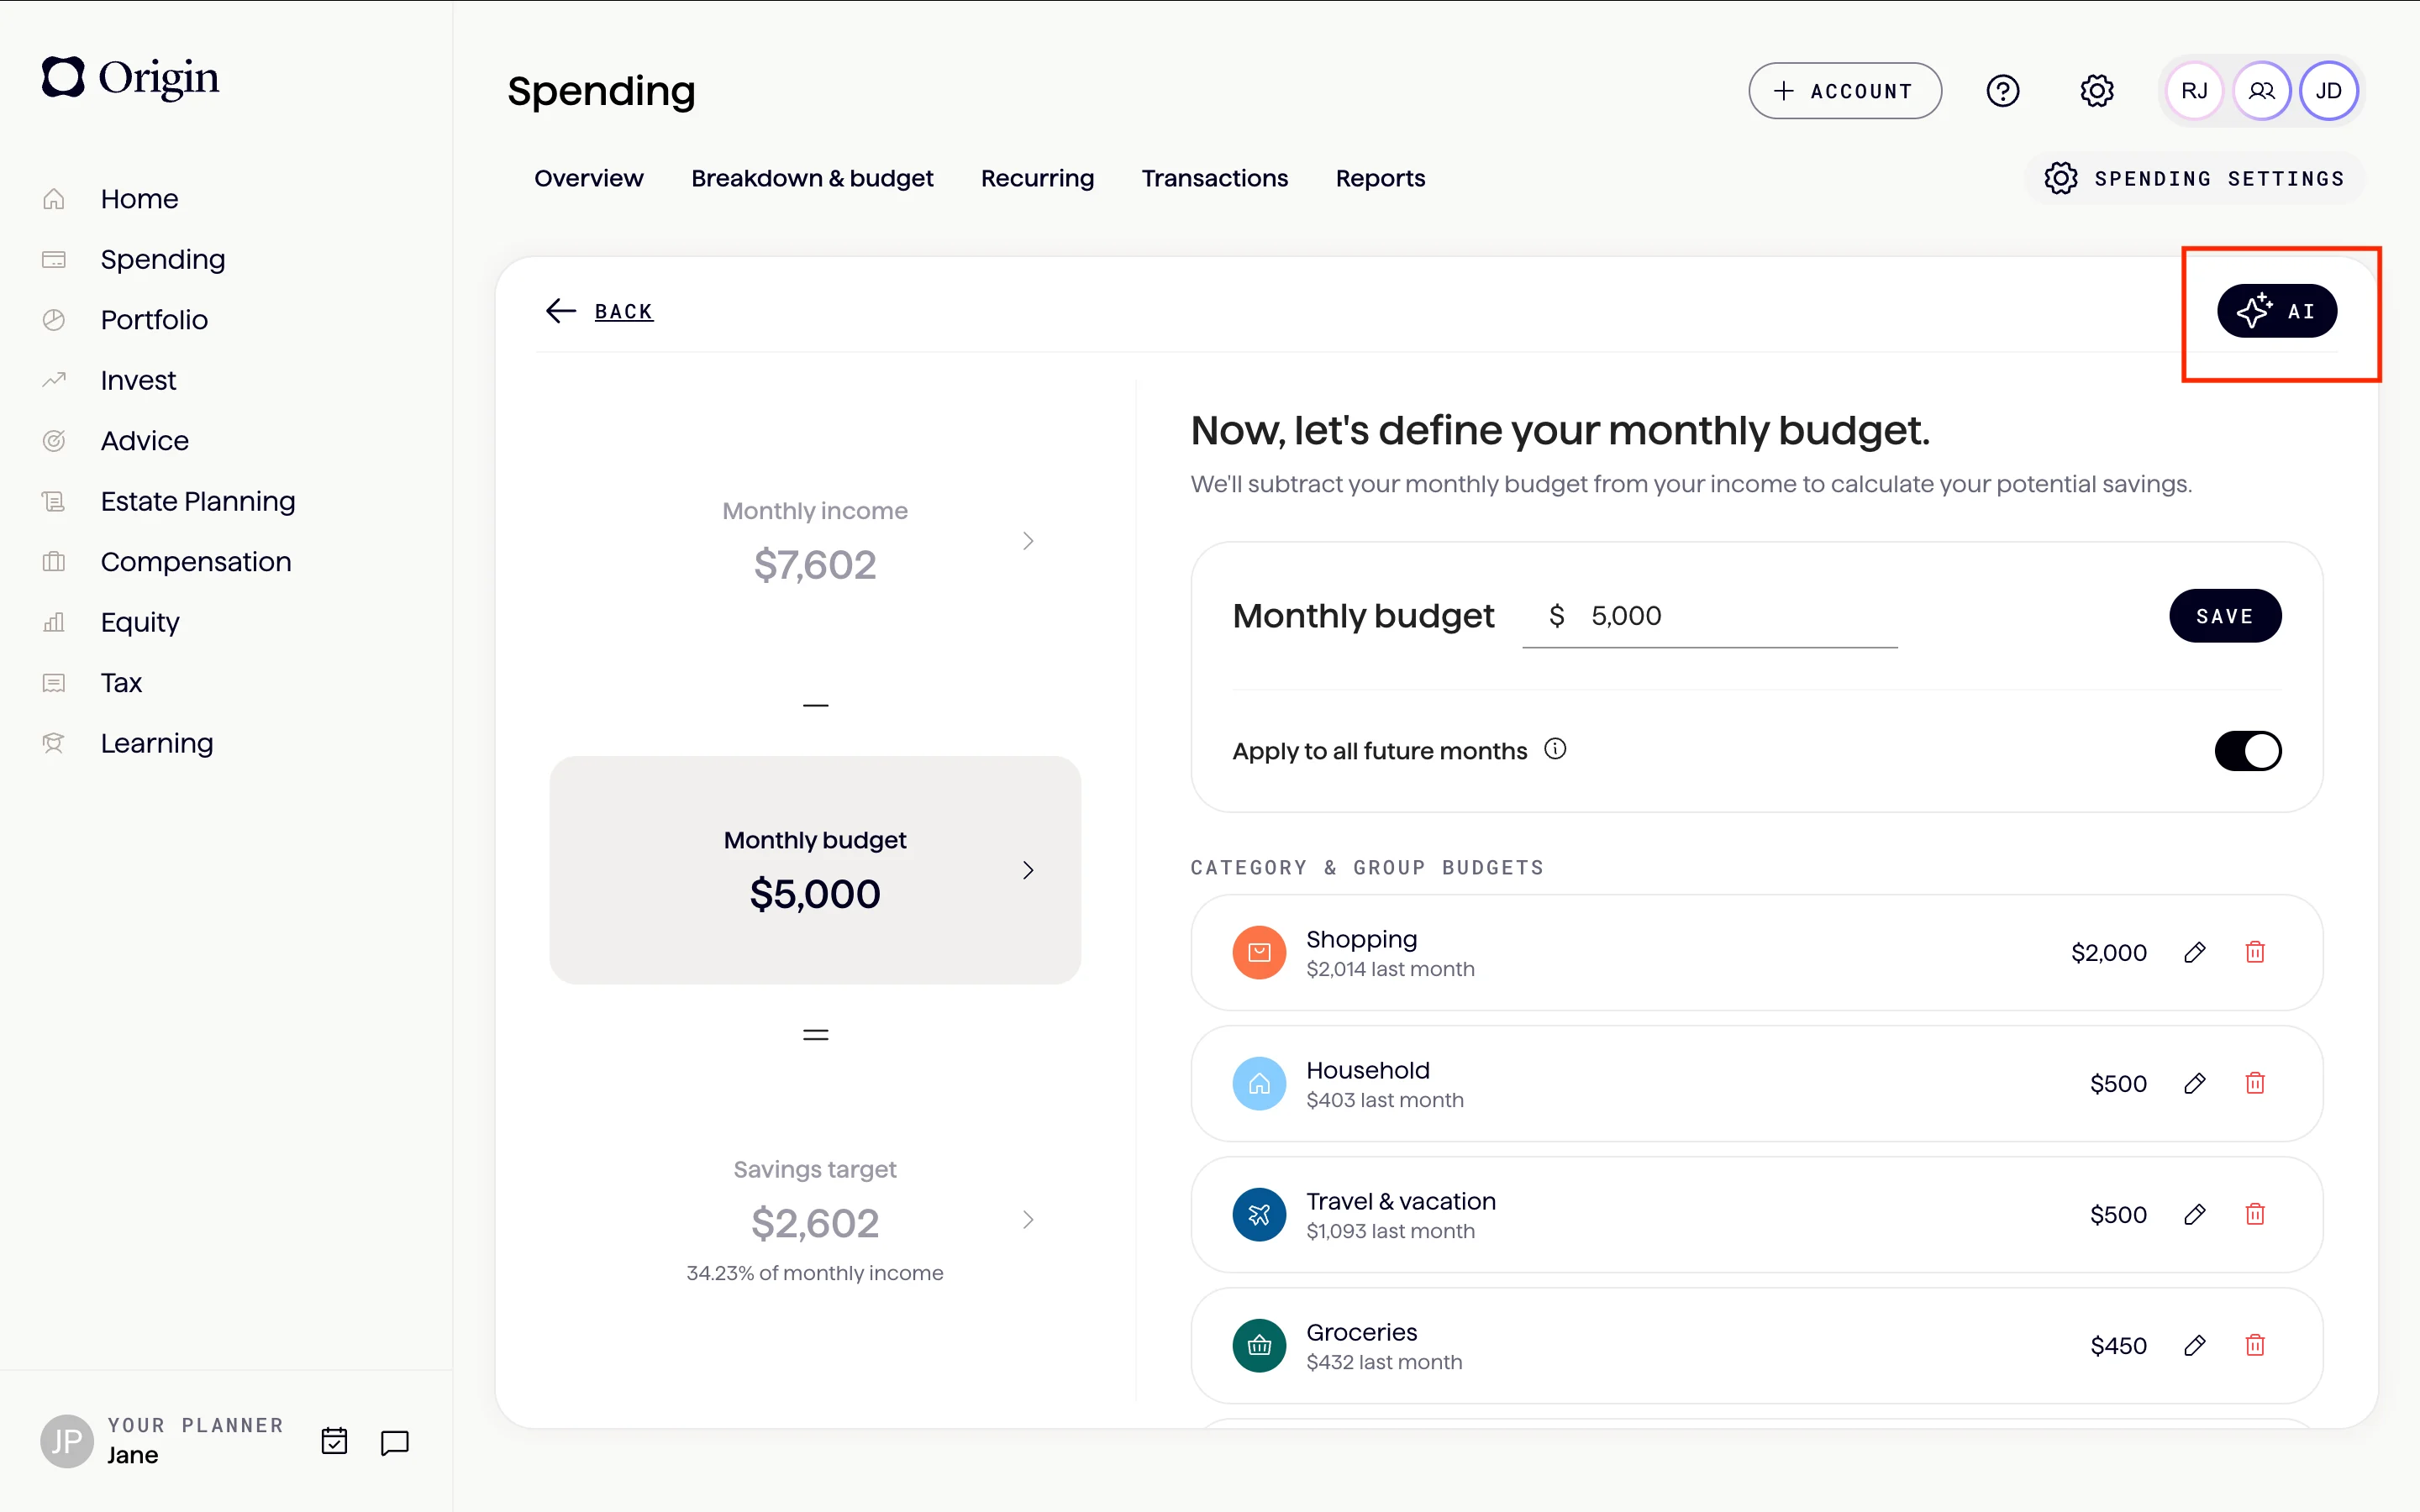Click the help question mark icon
Screen dimensions: 2420x1512
tap(2003, 91)
